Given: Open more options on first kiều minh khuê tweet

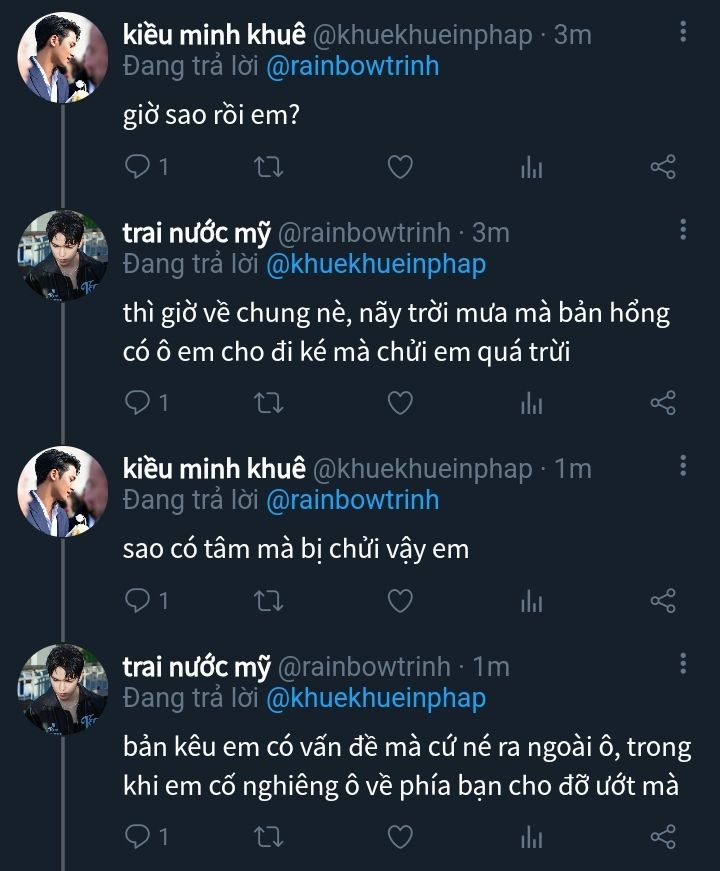Looking at the screenshot, I should tap(683, 31).
